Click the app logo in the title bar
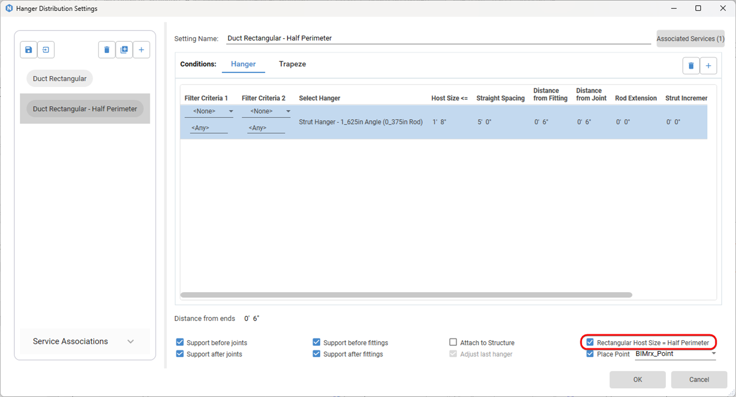The height and width of the screenshot is (397, 736). 9,8
